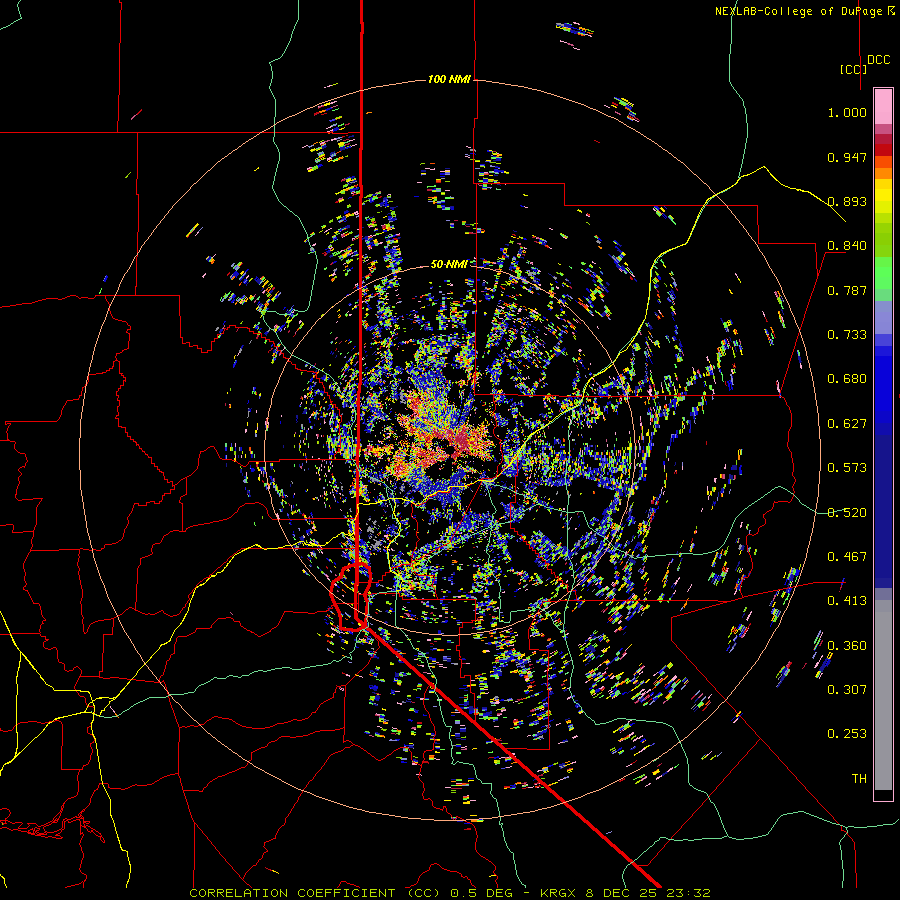Click the green color band near 0.787
900x900 pixels.
pyautogui.click(x=883, y=278)
